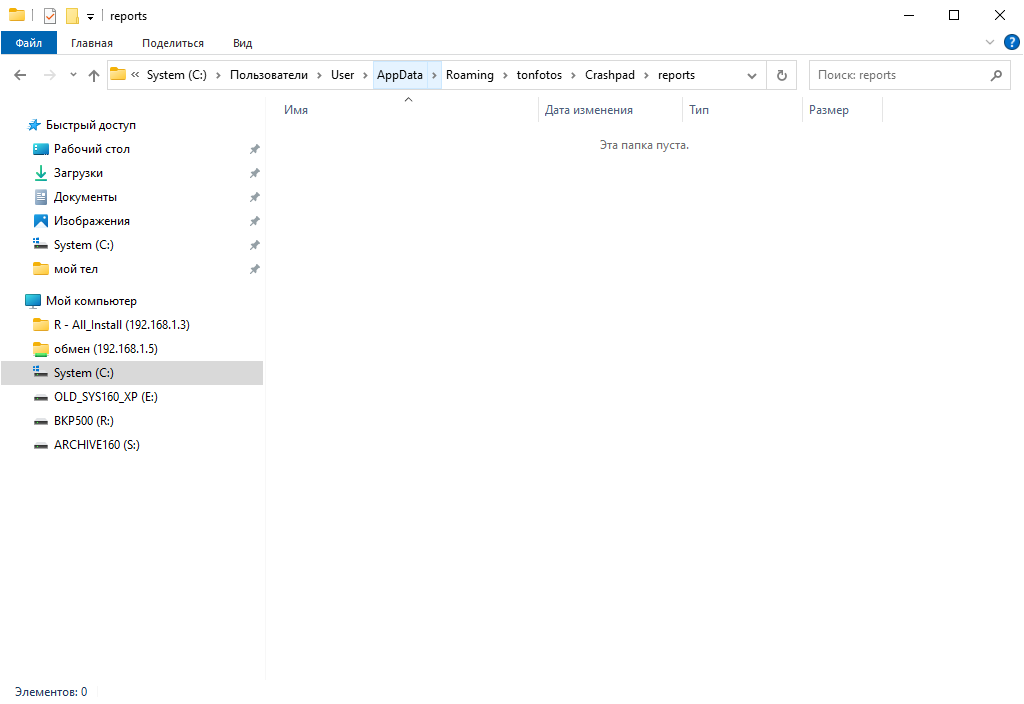Go to AppData breadcrumb segment
The height and width of the screenshot is (704, 1024).
click(x=399, y=75)
